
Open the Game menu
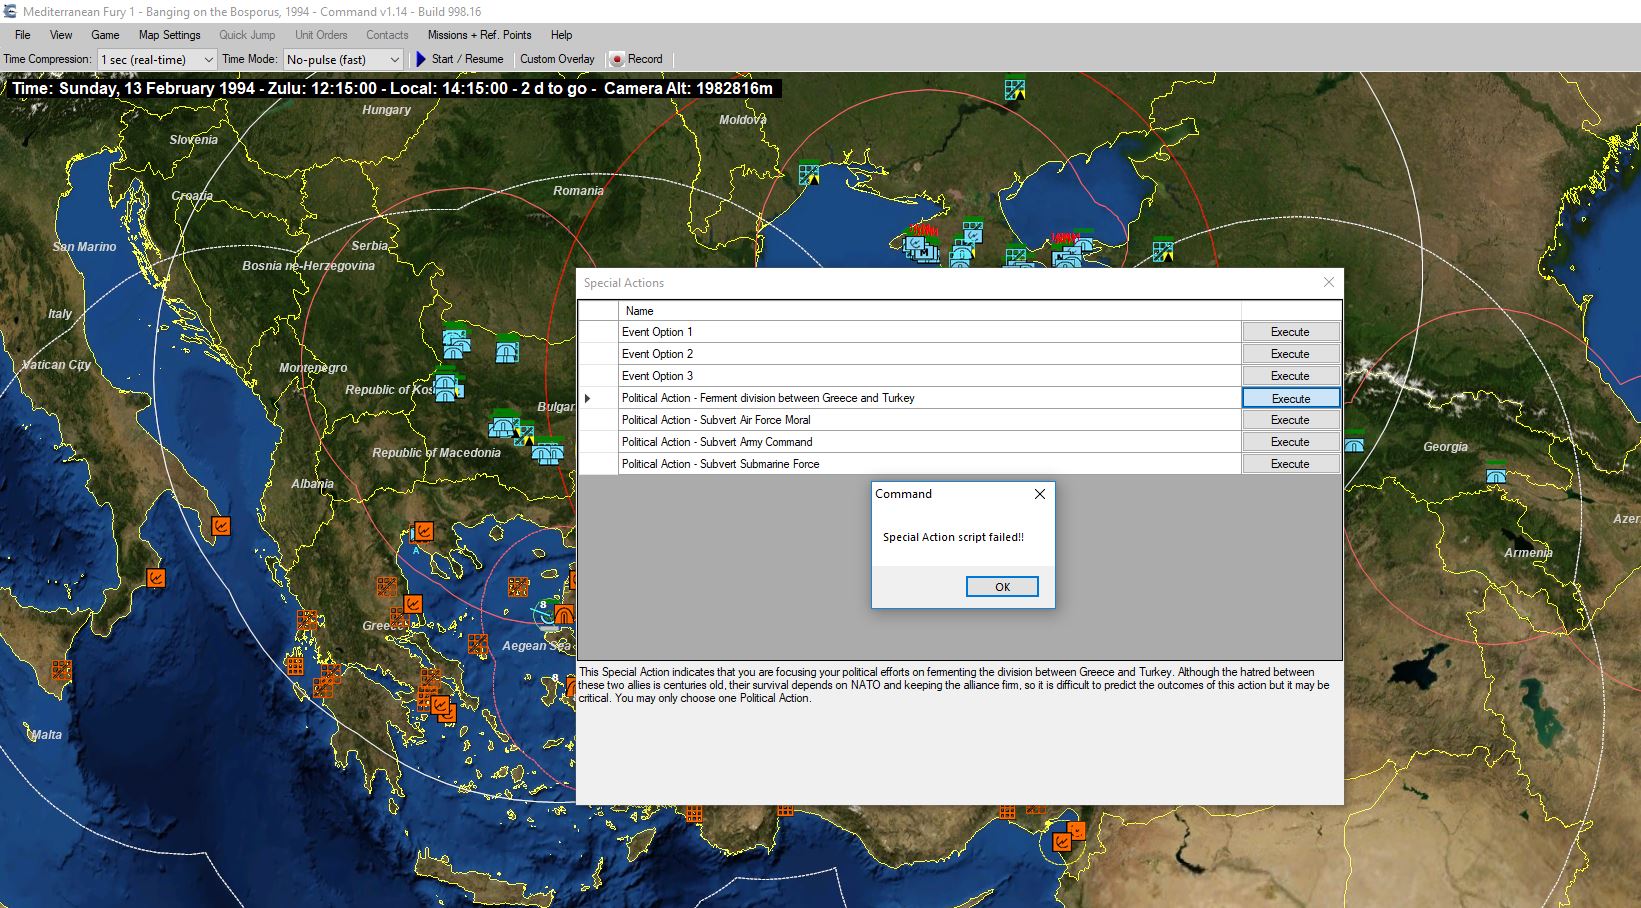[105, 35]
